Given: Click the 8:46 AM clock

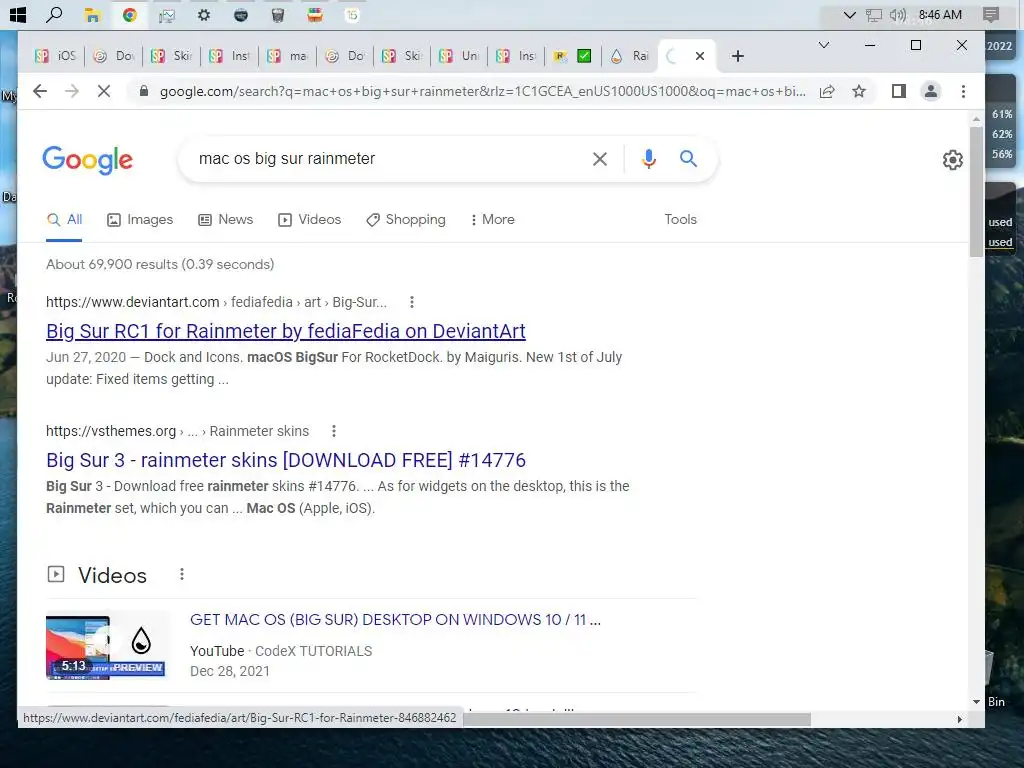Looking at the screenshot, I should (x=940, y=15).
